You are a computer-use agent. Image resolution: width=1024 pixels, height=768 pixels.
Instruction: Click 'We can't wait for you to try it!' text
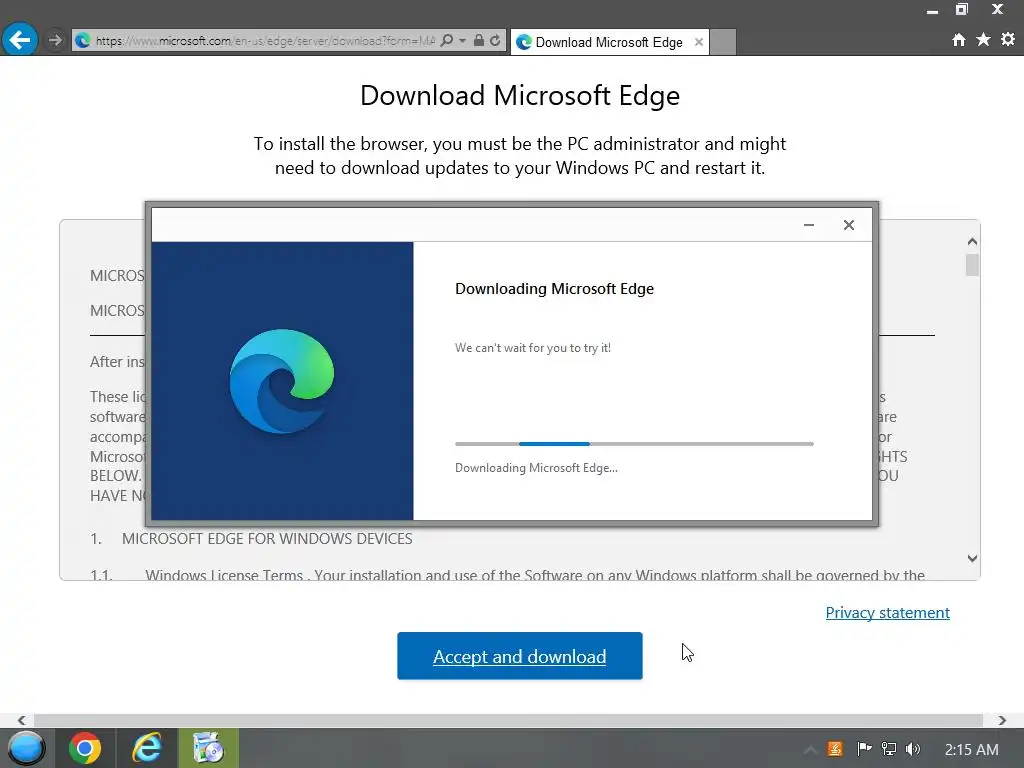coord(533,348)
